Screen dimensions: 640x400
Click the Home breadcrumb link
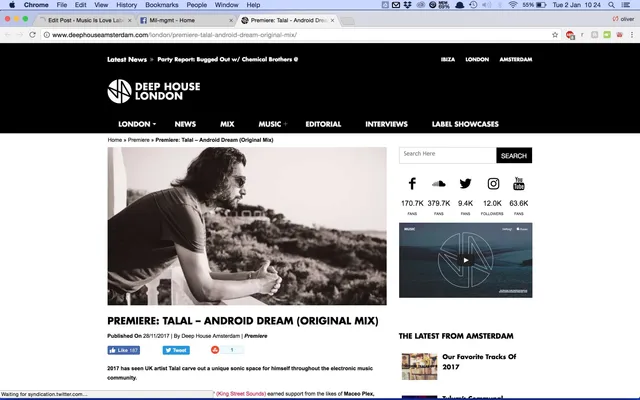click(115, 140)
